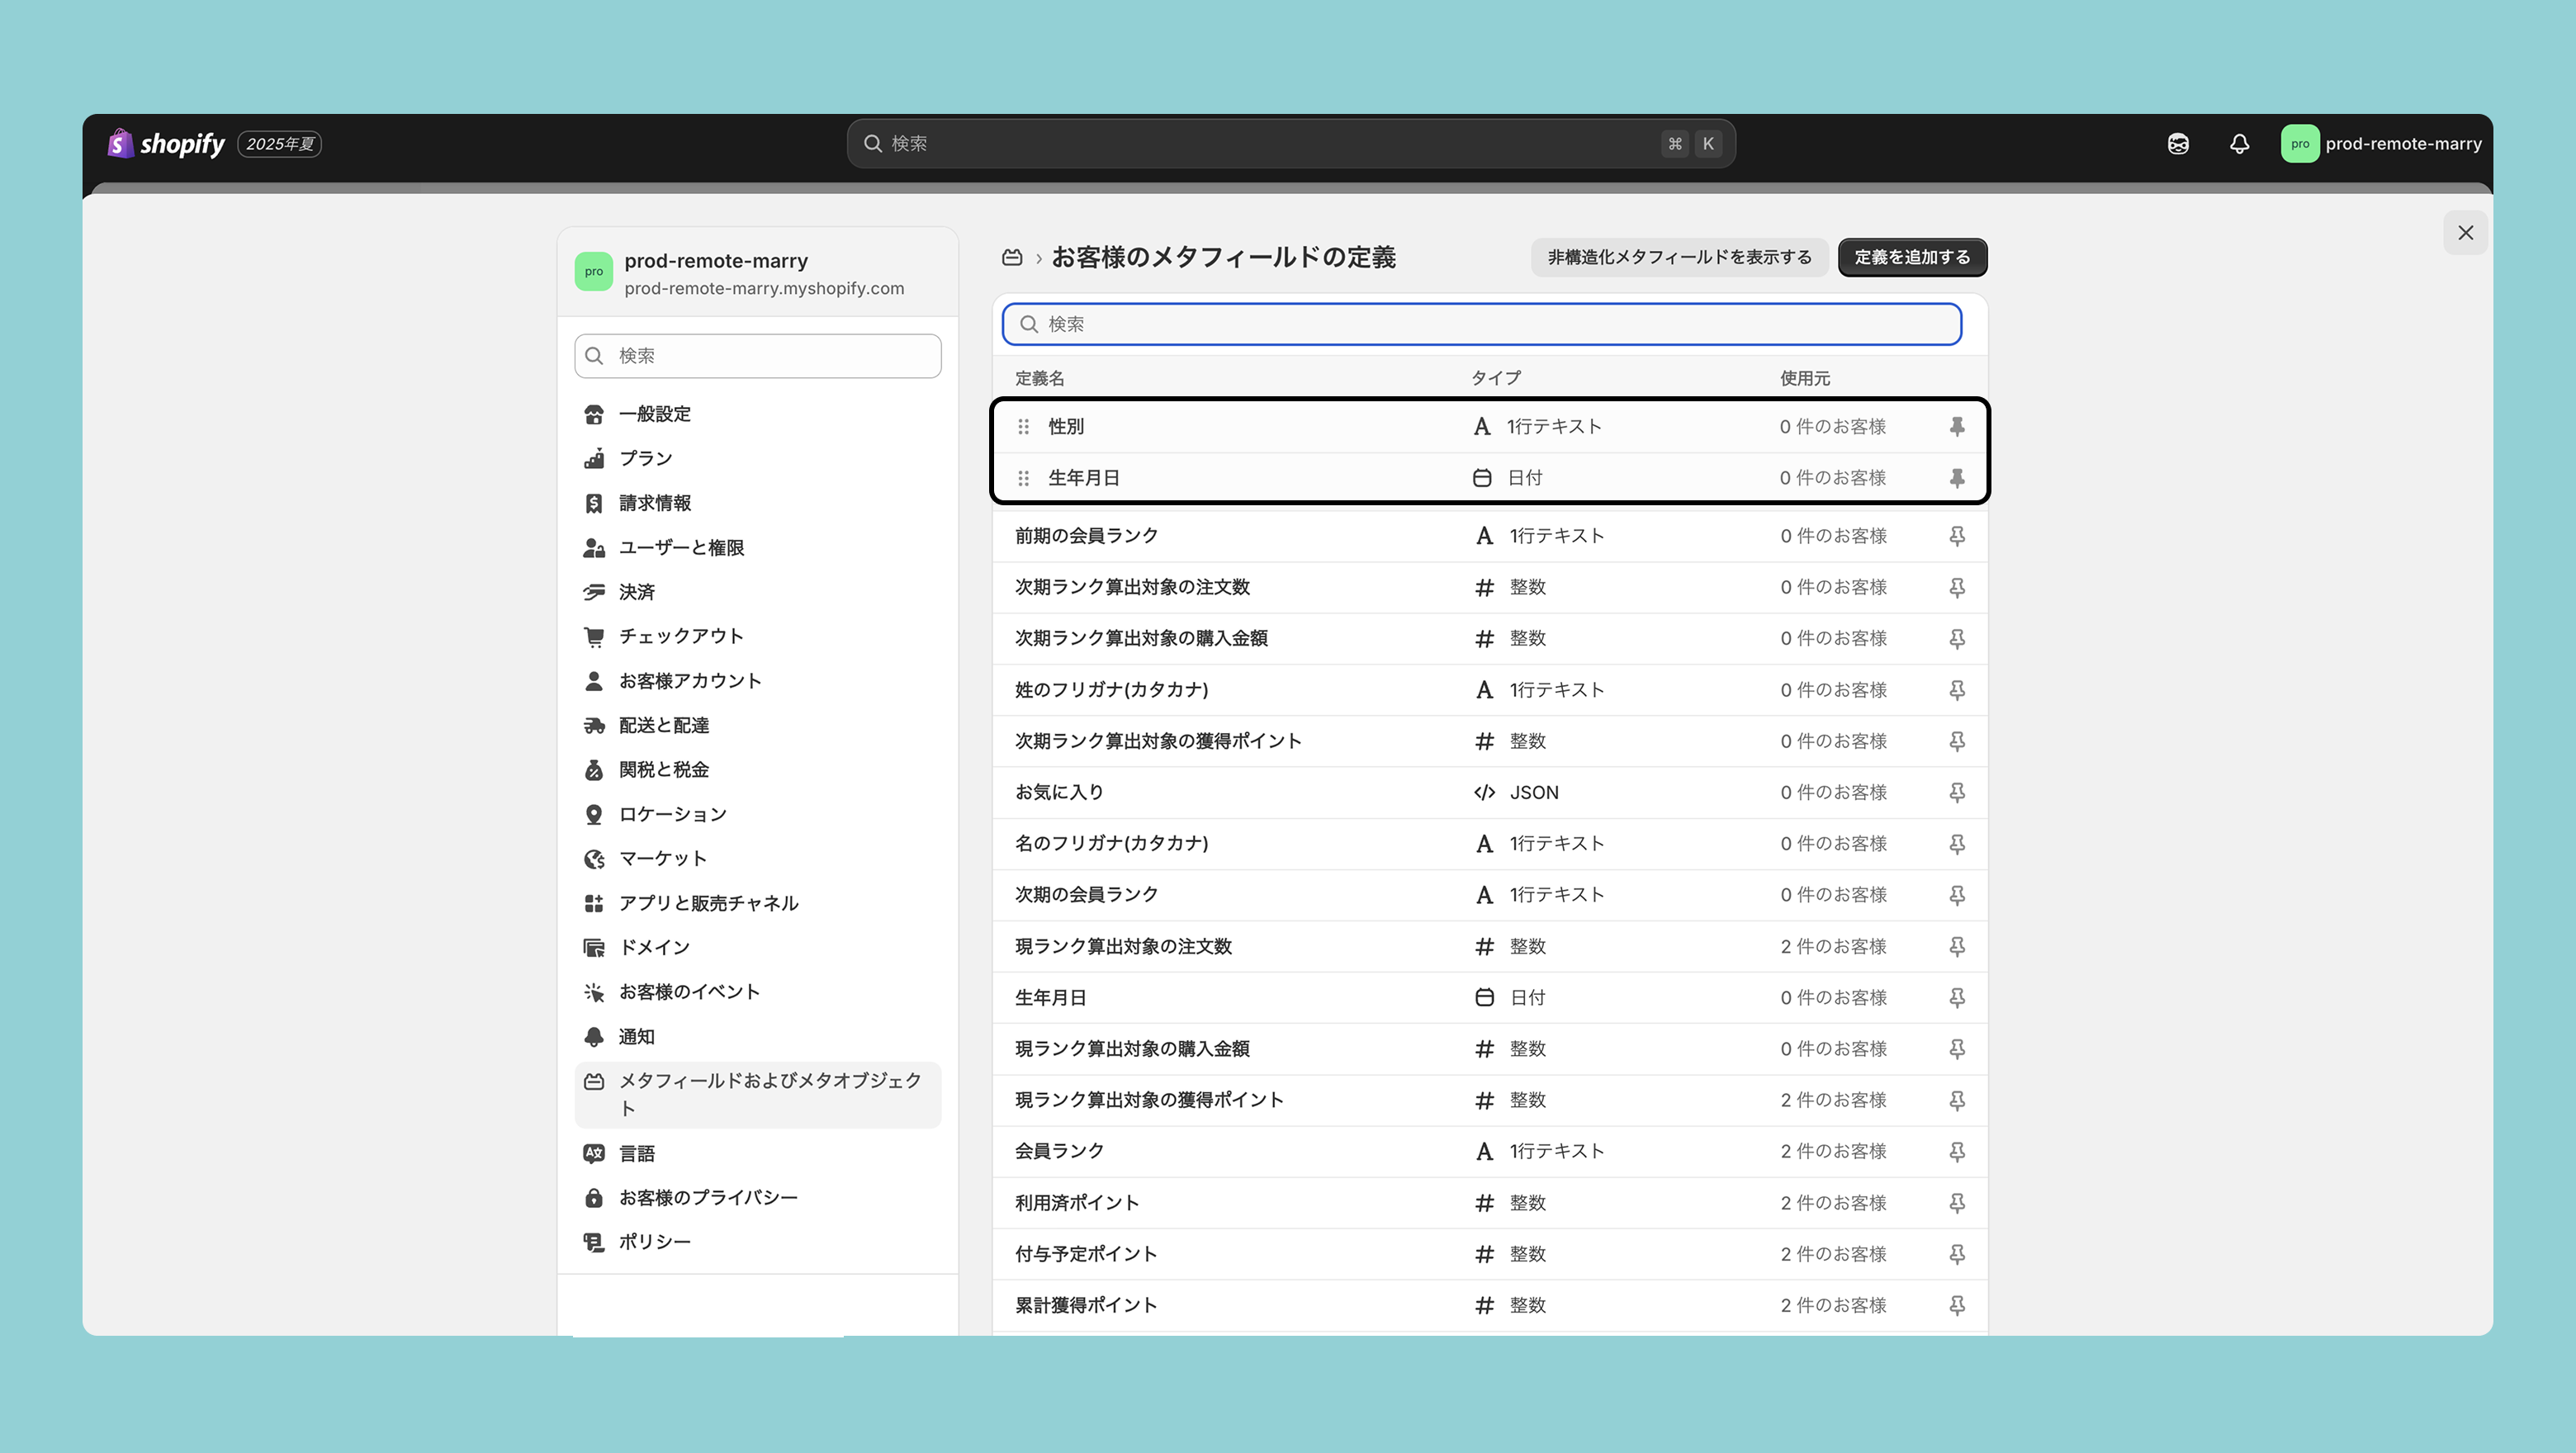
Task: Pin the 会員ランク definition
Action: click(x=1957, y=1151)
